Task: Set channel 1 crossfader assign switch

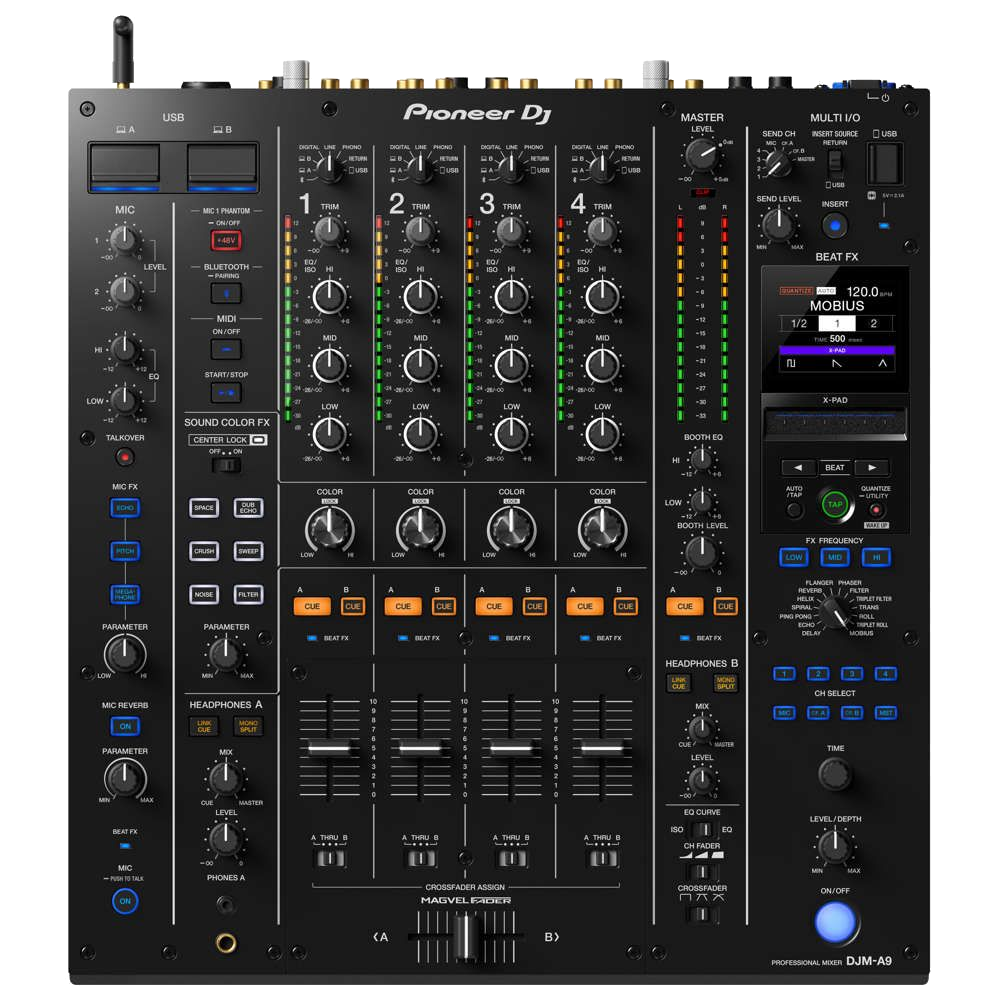Action: click(330, 858)
